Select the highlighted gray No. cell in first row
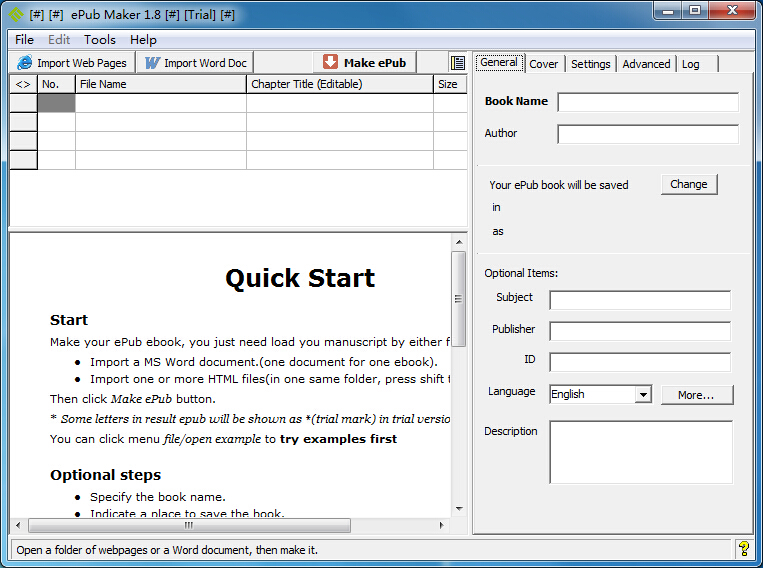The height and width of the screenshot is (568, 763). pyautogui.click(x=56, y=103)
